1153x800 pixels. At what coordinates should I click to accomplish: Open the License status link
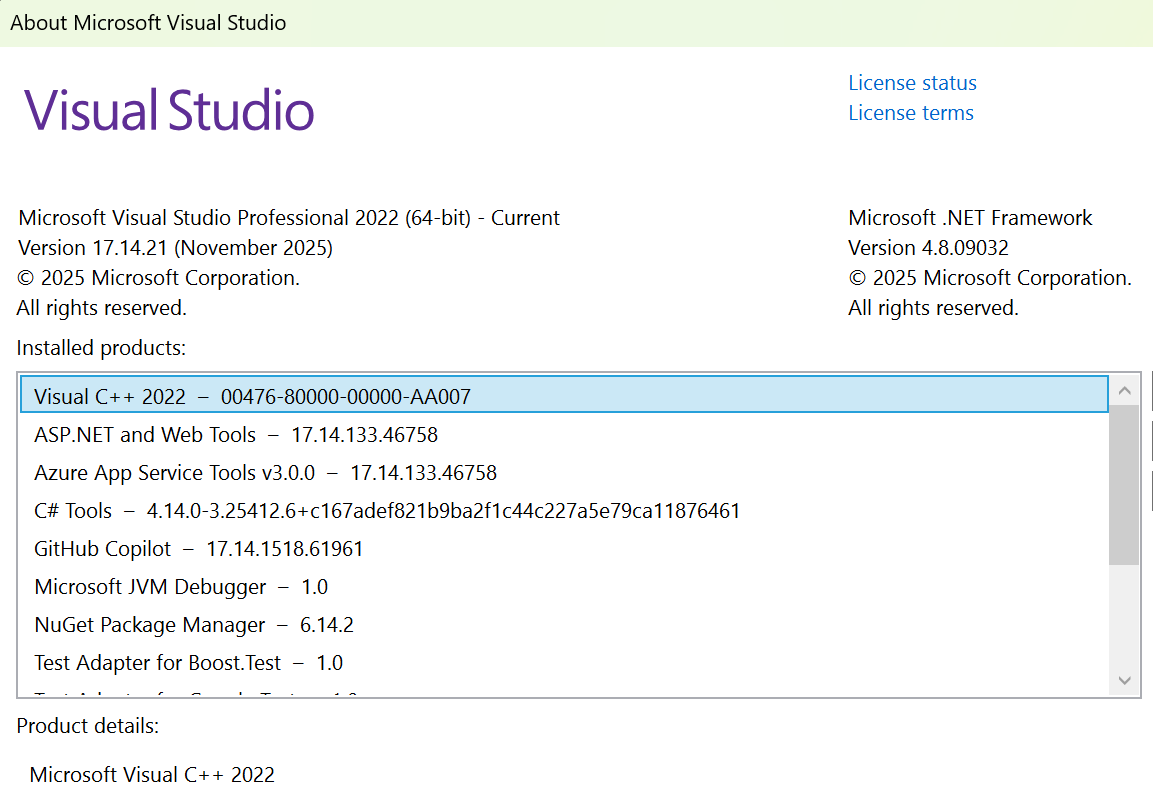coord(912,83)
